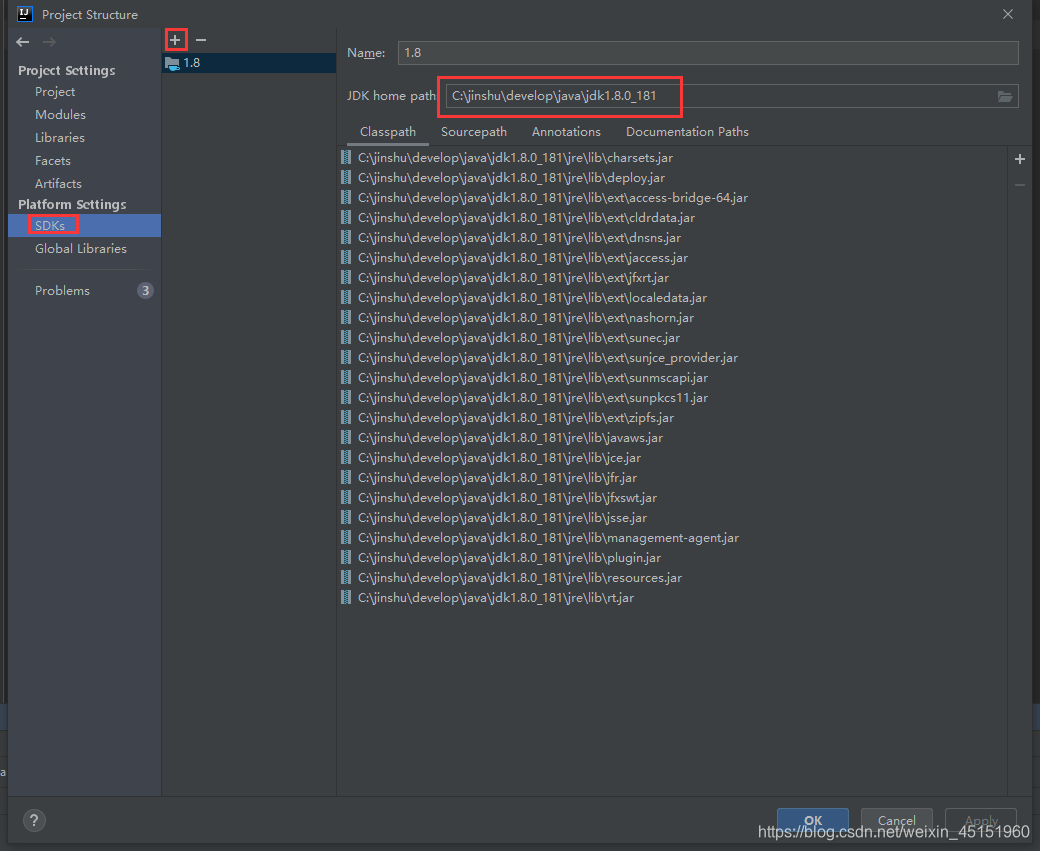Viewport: 1040px width, 851px height.
Task: Switch to the Sourcepath tab
Action: click(x=473, y=131)
